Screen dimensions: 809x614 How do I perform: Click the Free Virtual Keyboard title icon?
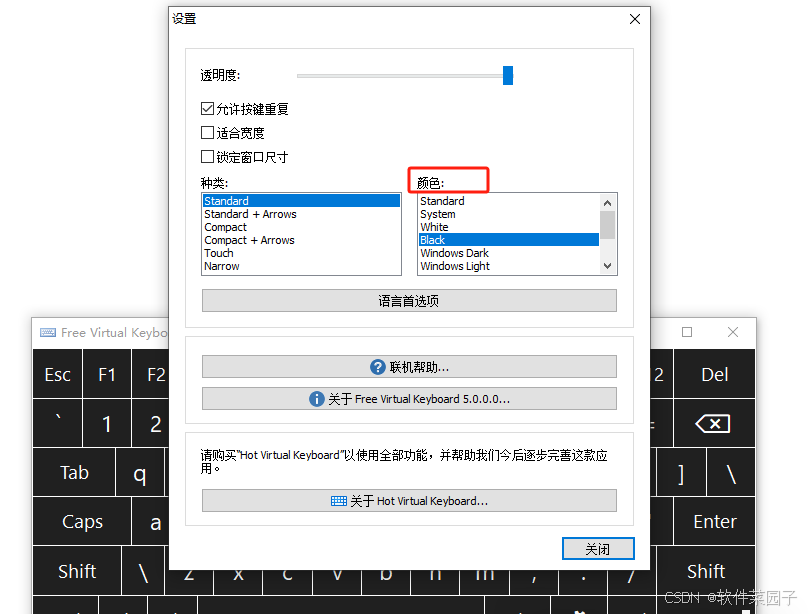[x=48, y=332]
